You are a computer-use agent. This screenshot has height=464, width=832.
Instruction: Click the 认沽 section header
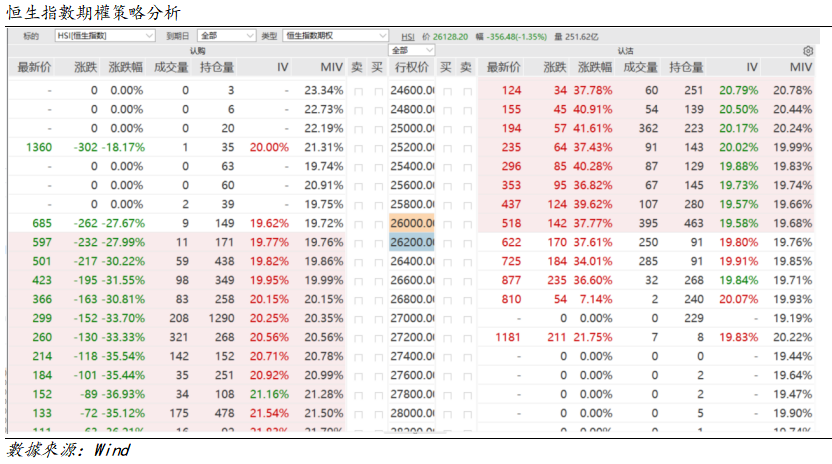pos(624,50)
